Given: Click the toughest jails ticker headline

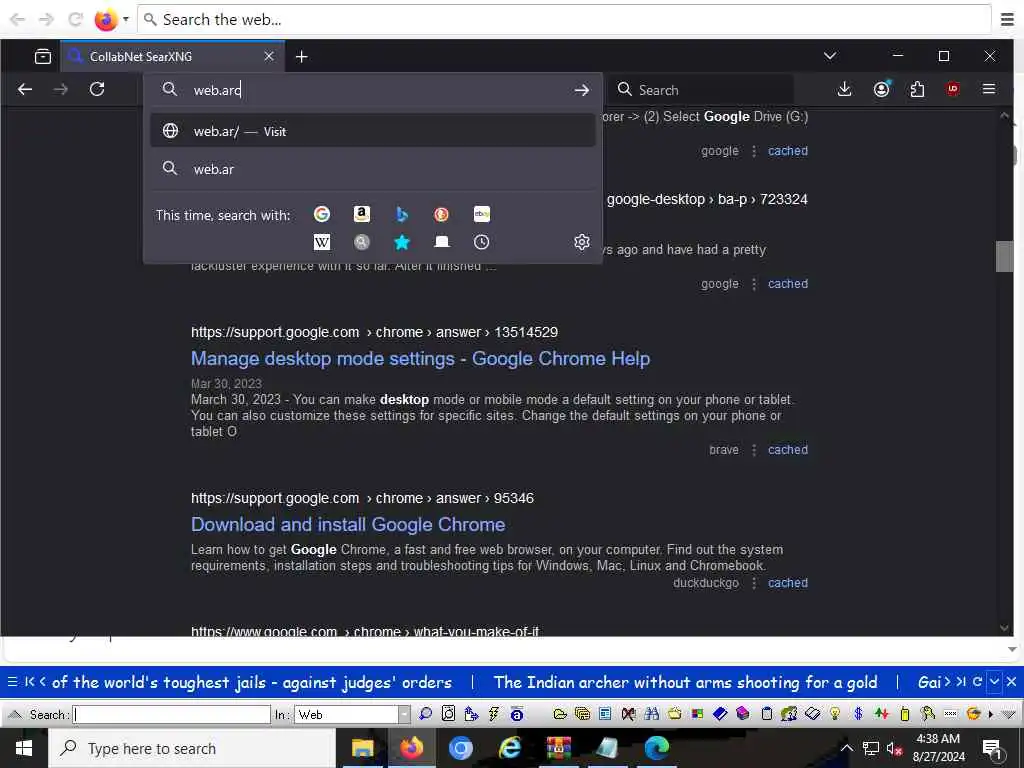Looking at the screenshot, I should point(251,682).
